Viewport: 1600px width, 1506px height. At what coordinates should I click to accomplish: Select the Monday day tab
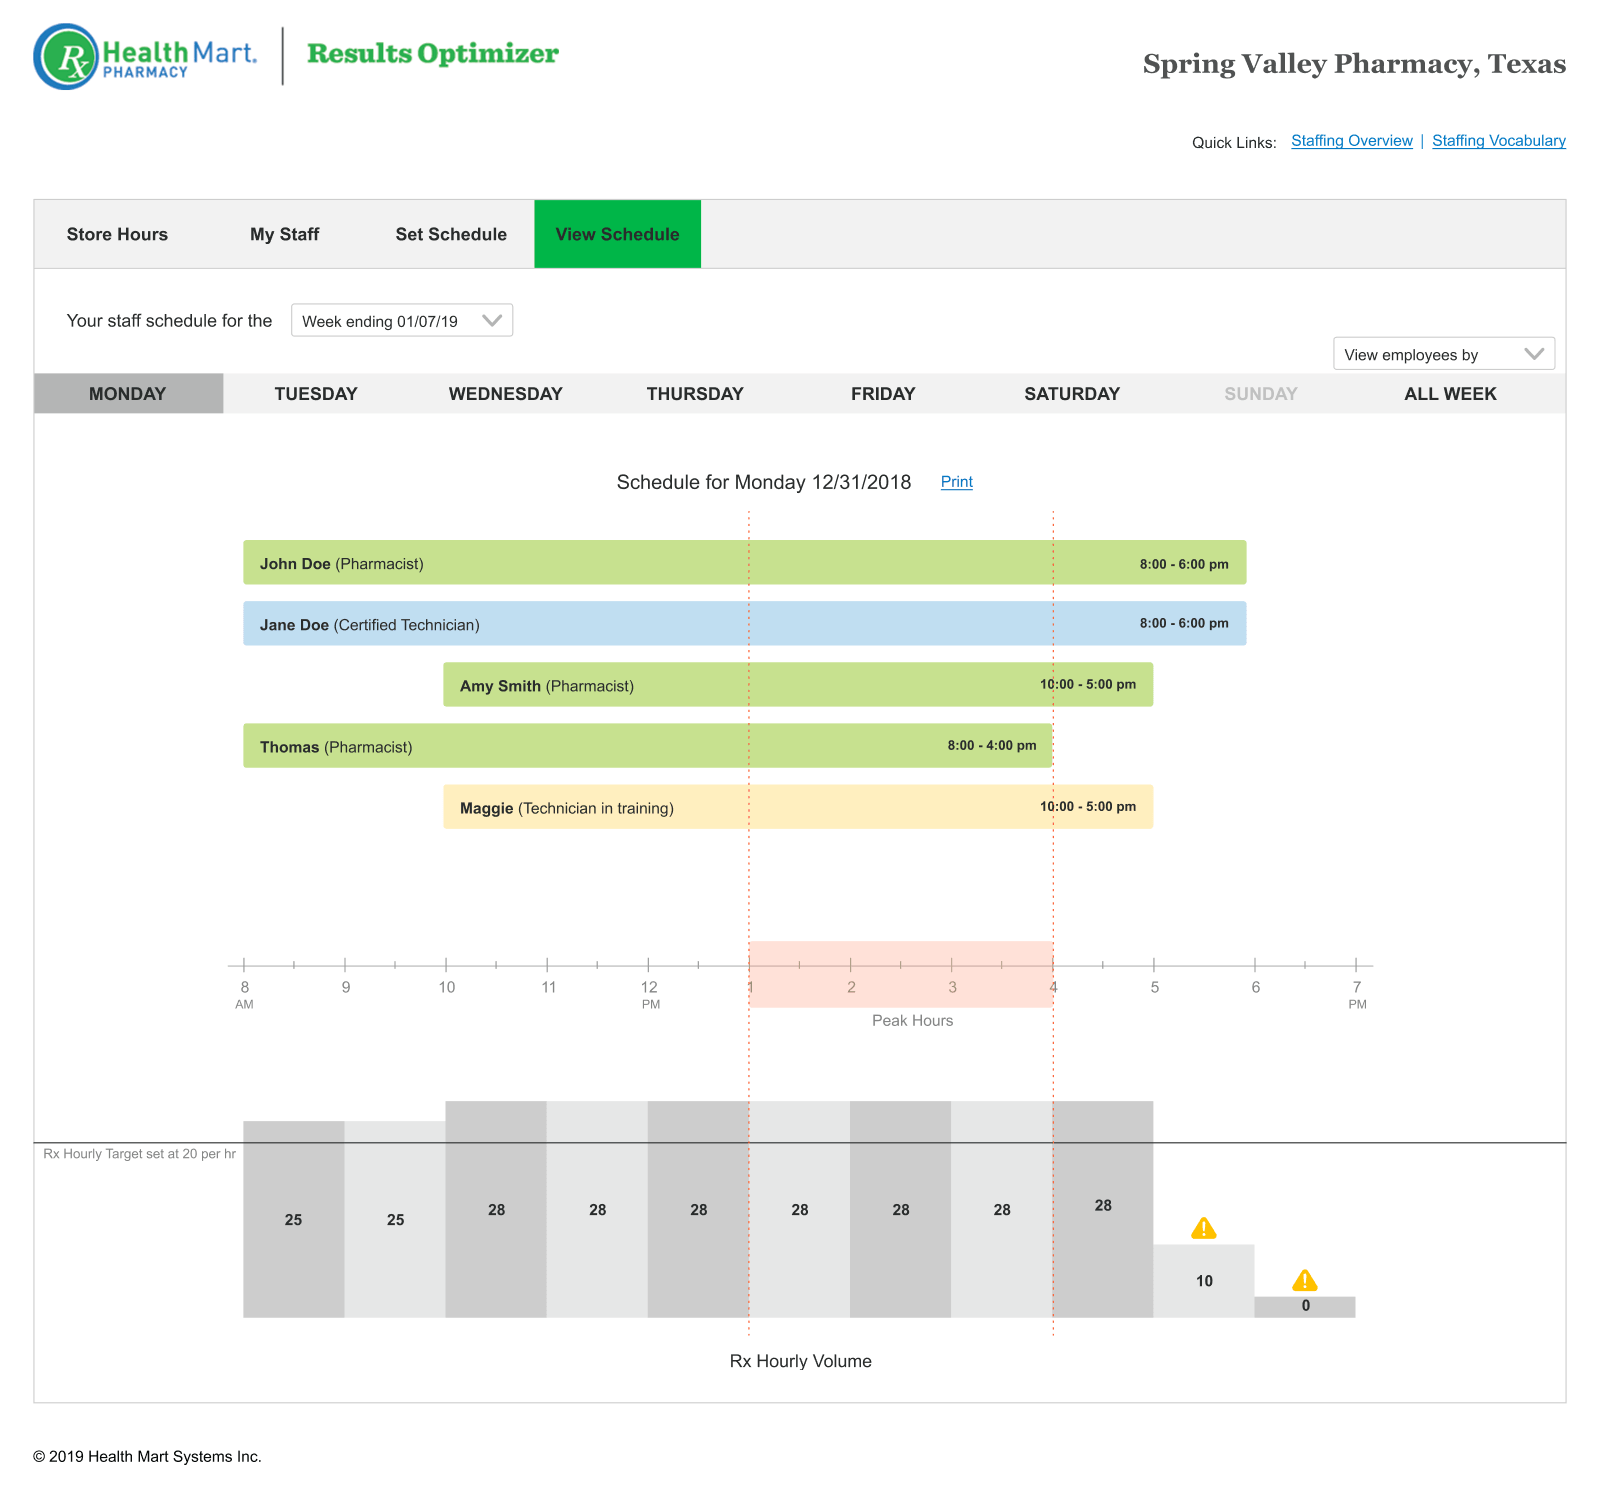[128, 393]
